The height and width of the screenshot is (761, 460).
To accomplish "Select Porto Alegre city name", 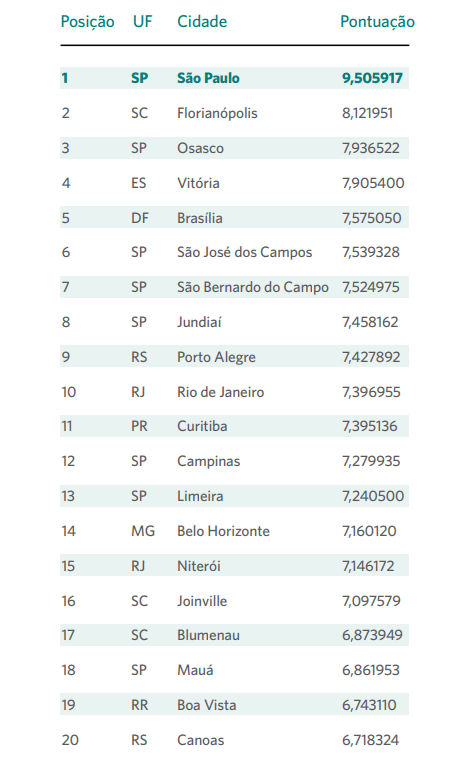I will click(216, 357).
